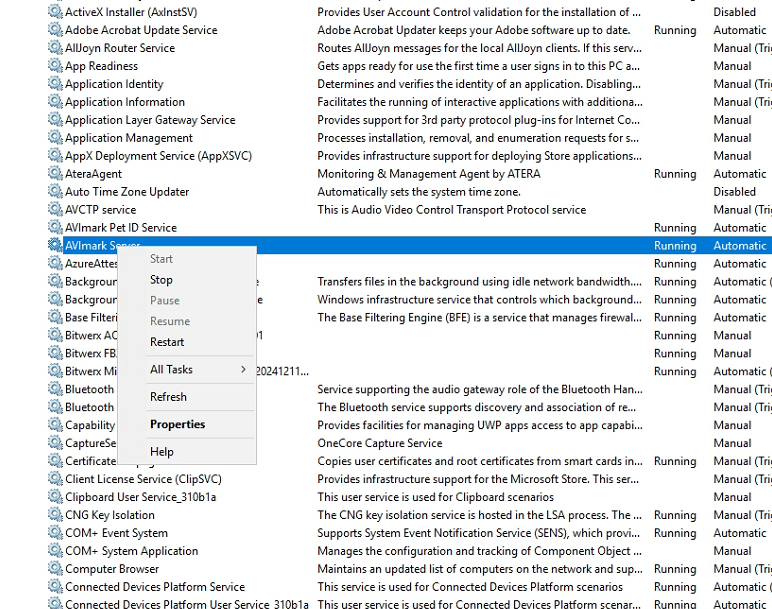Click gear icon beside Capability service row
This screenshot has height=609, width=772.
click(55, 425)
